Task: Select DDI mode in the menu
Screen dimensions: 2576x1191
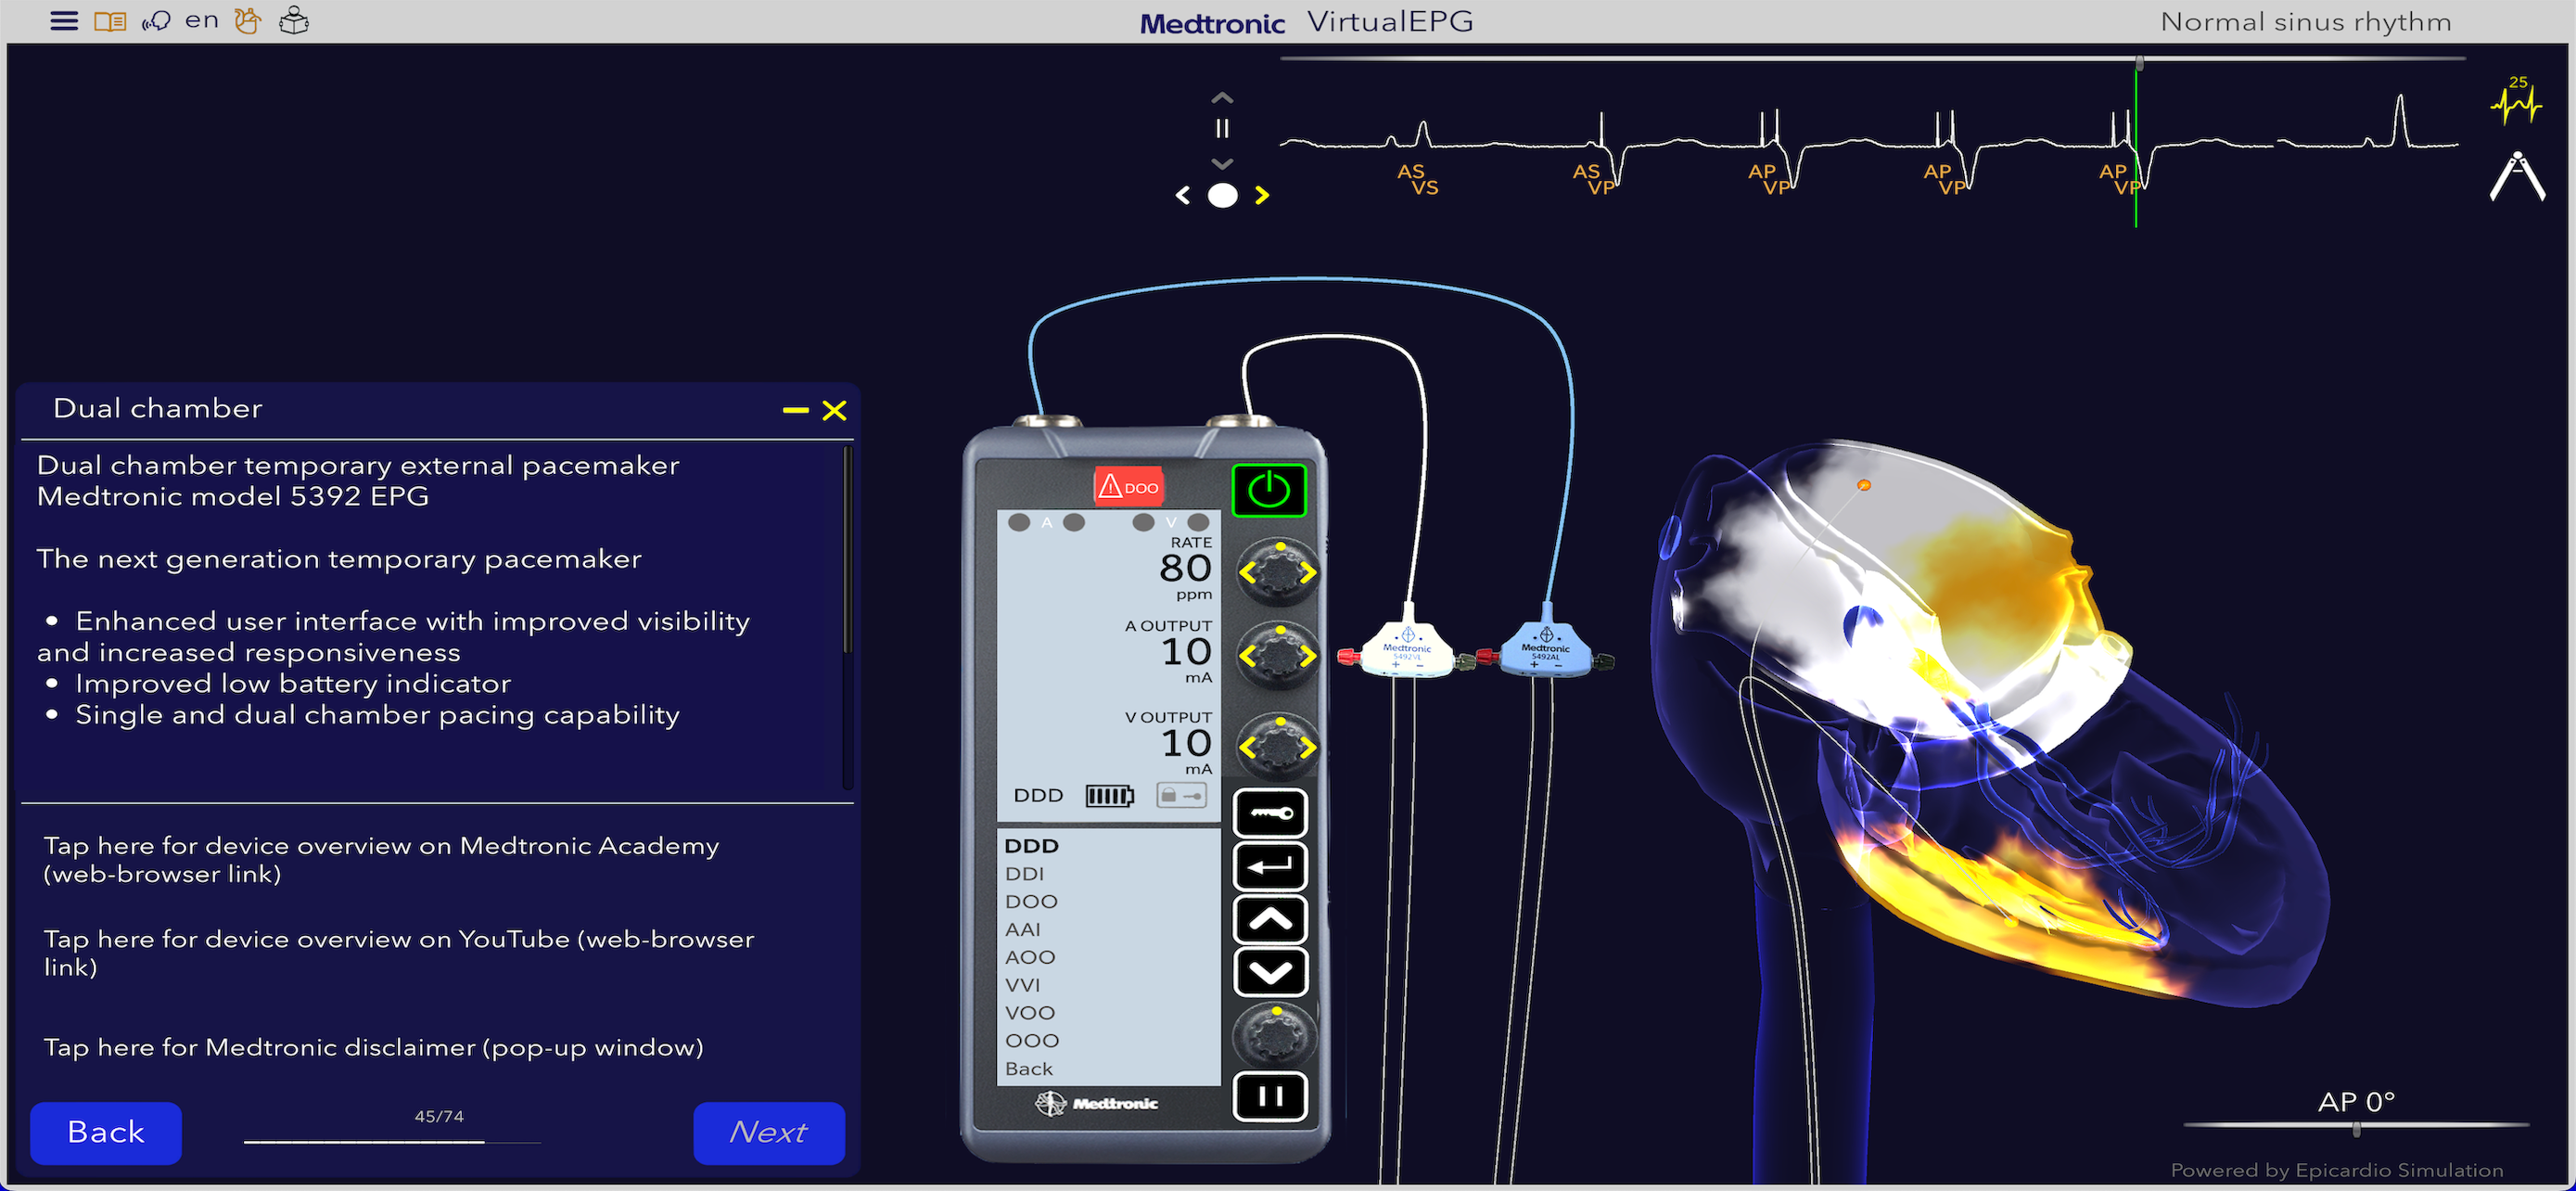Action: click(x=1025, y=874)
